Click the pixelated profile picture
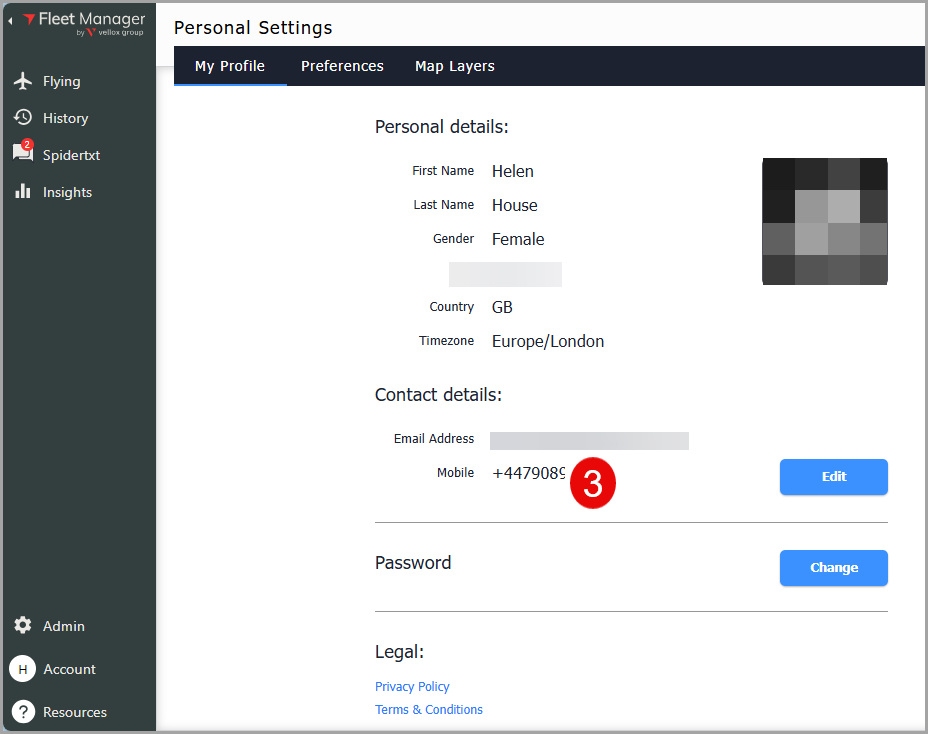The image size is (928, 734). click(825, 221)
